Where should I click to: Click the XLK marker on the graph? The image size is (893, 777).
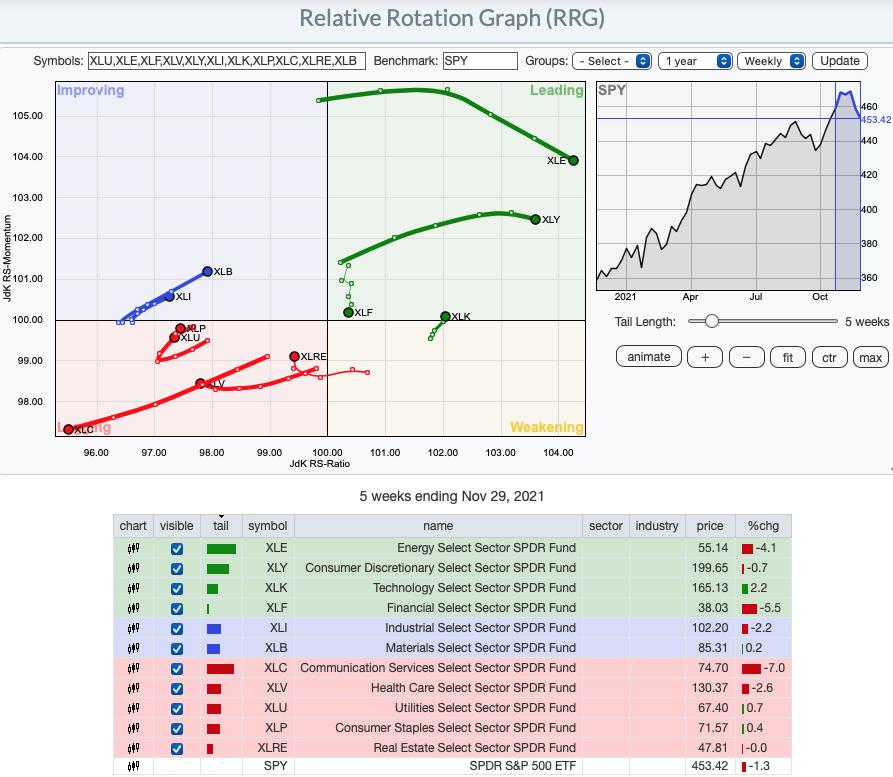(445, 316)
